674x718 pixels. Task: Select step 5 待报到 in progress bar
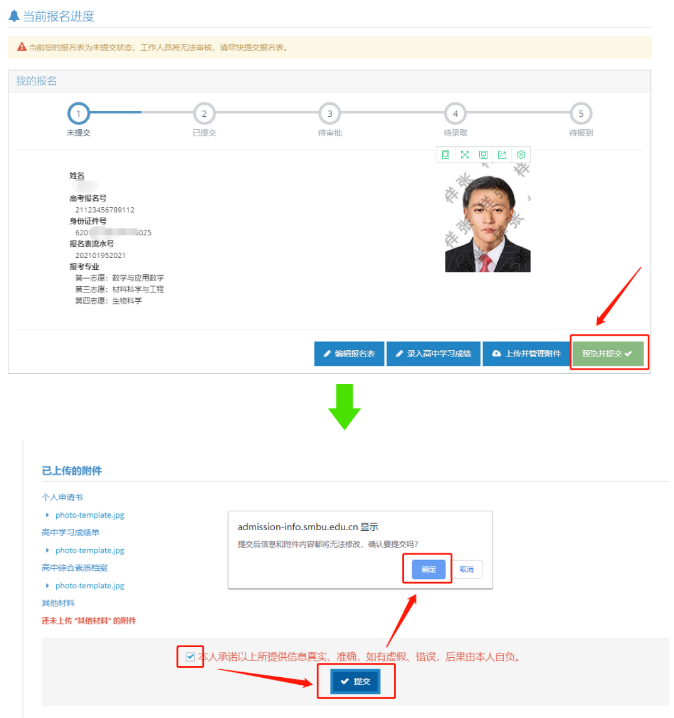coord(580,114)
